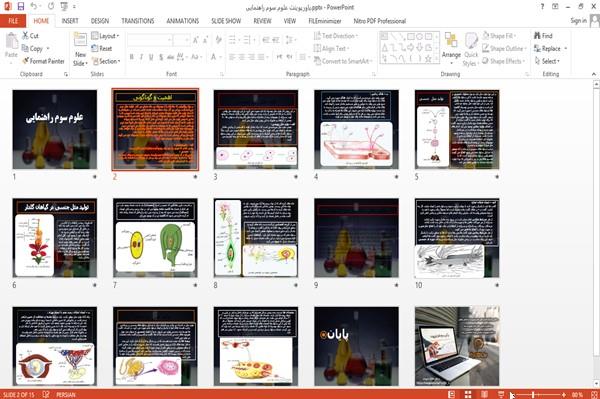600x399 pixels.
Task: Expand Shape Effects dropdown
Action: pyautogui.click(x=504, y=61)
